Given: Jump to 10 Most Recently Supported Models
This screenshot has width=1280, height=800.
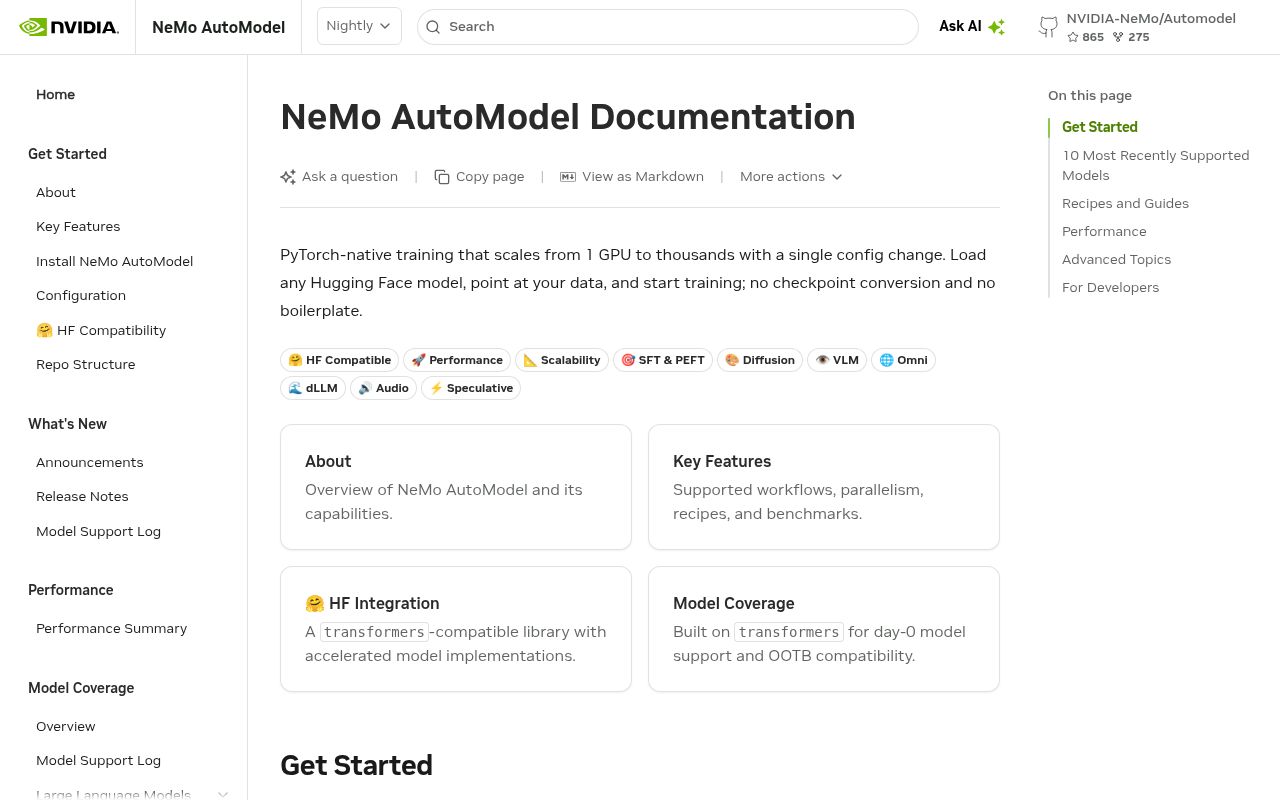Looking at the screenshot, I should coord(1156,165).
